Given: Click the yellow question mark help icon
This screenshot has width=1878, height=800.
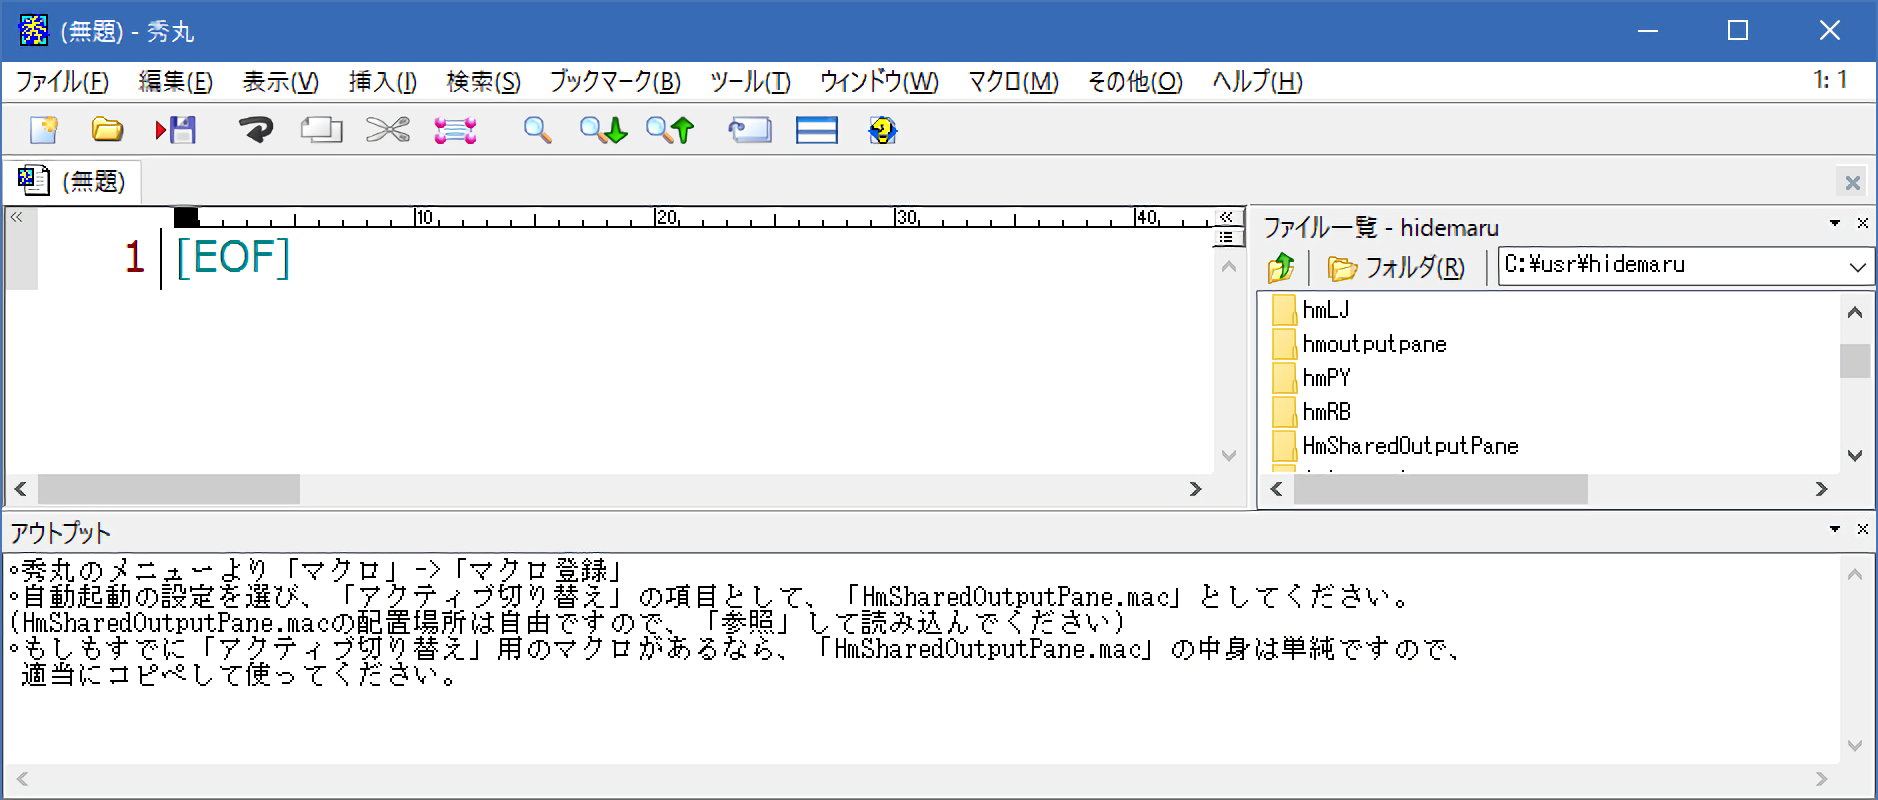Looking at the screenshot, I should tap(882, 130).
